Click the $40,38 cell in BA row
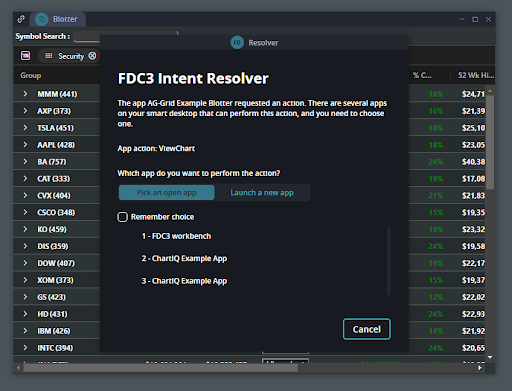Image resolution: width=512 pixels, height=391 pixels. [x=473, y=162]
